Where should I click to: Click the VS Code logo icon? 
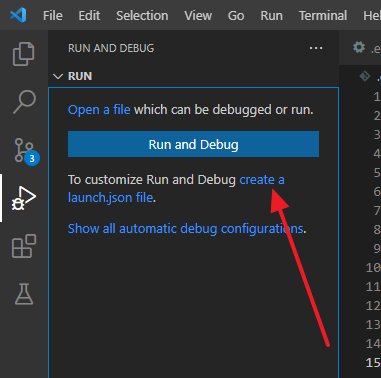pyautogui.click(x=18, y=15)
